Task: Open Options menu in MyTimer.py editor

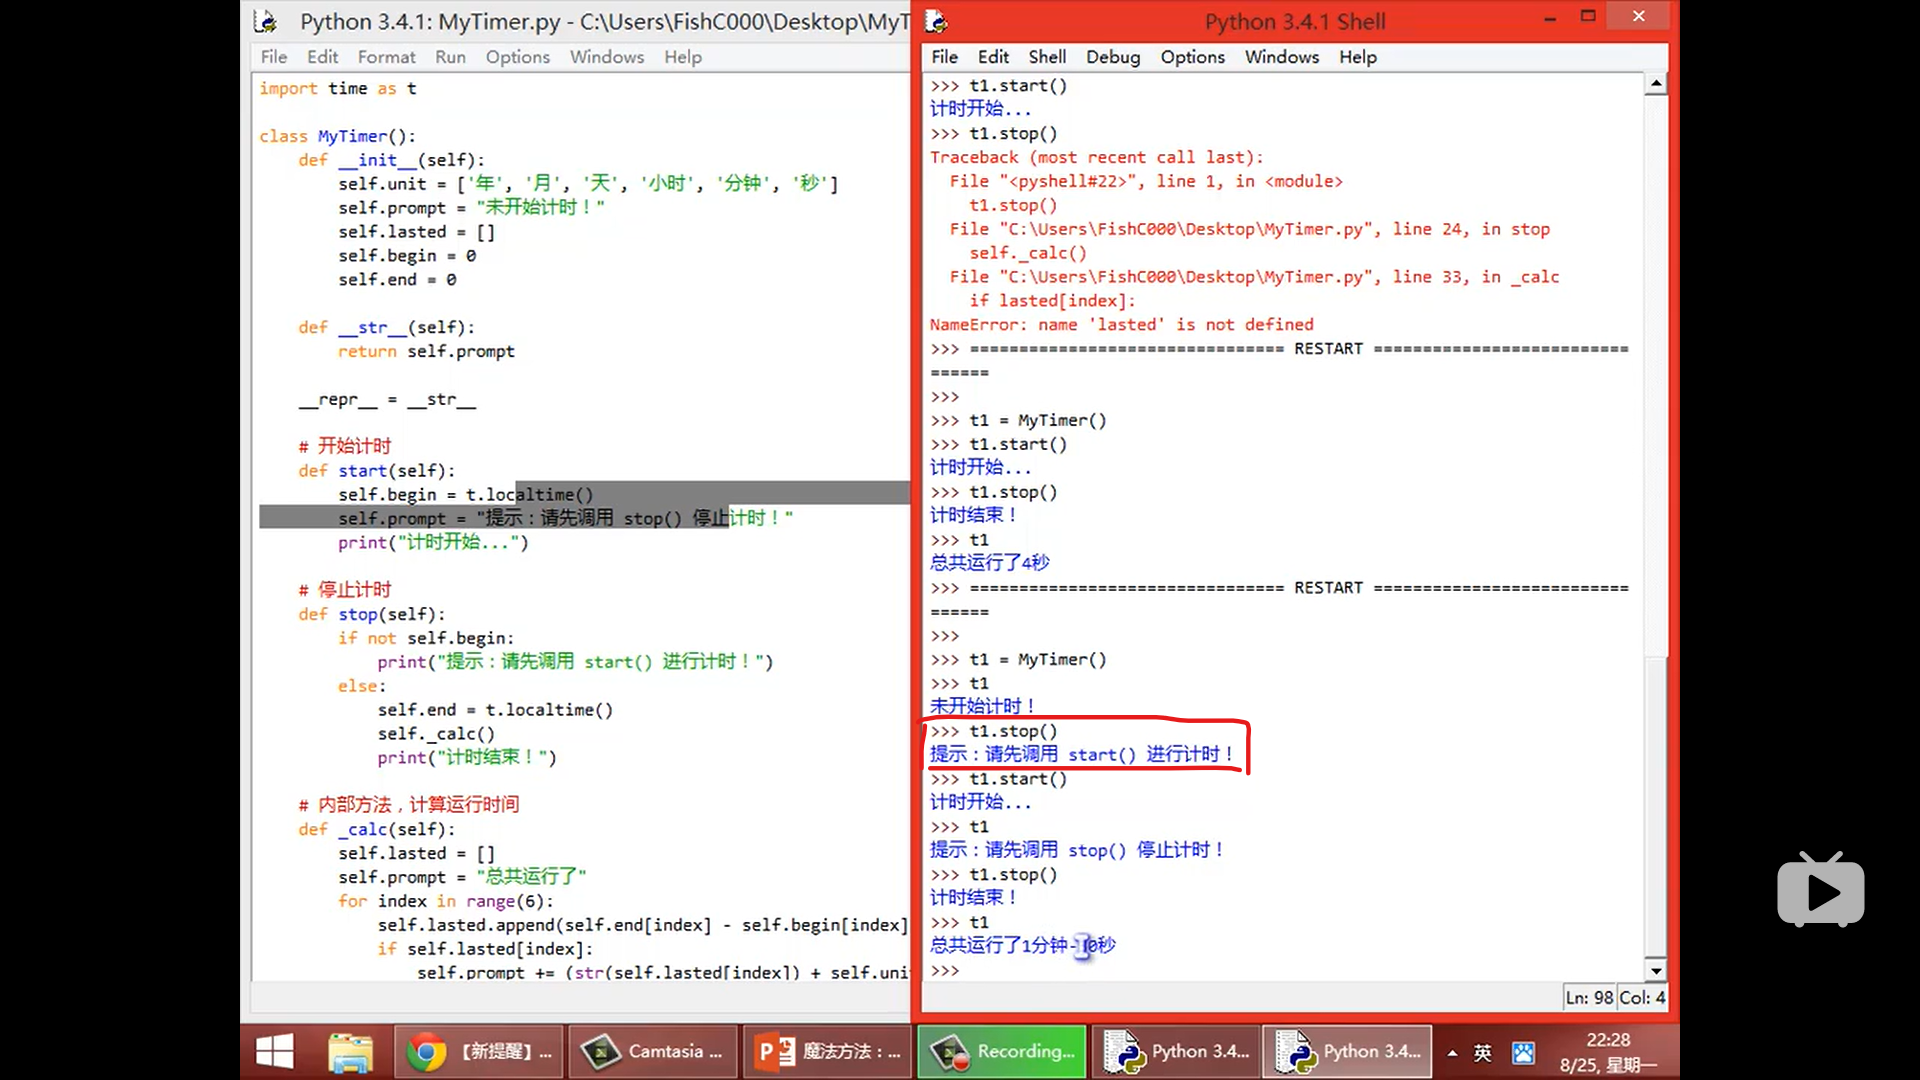Action: coord(517,57)
